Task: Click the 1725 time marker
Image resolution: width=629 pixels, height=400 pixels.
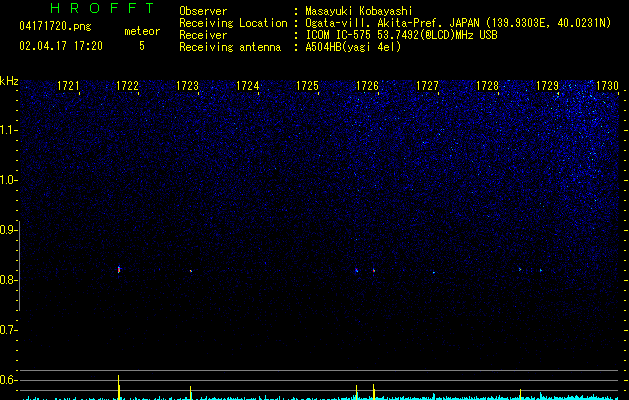Action: point(307,86)
